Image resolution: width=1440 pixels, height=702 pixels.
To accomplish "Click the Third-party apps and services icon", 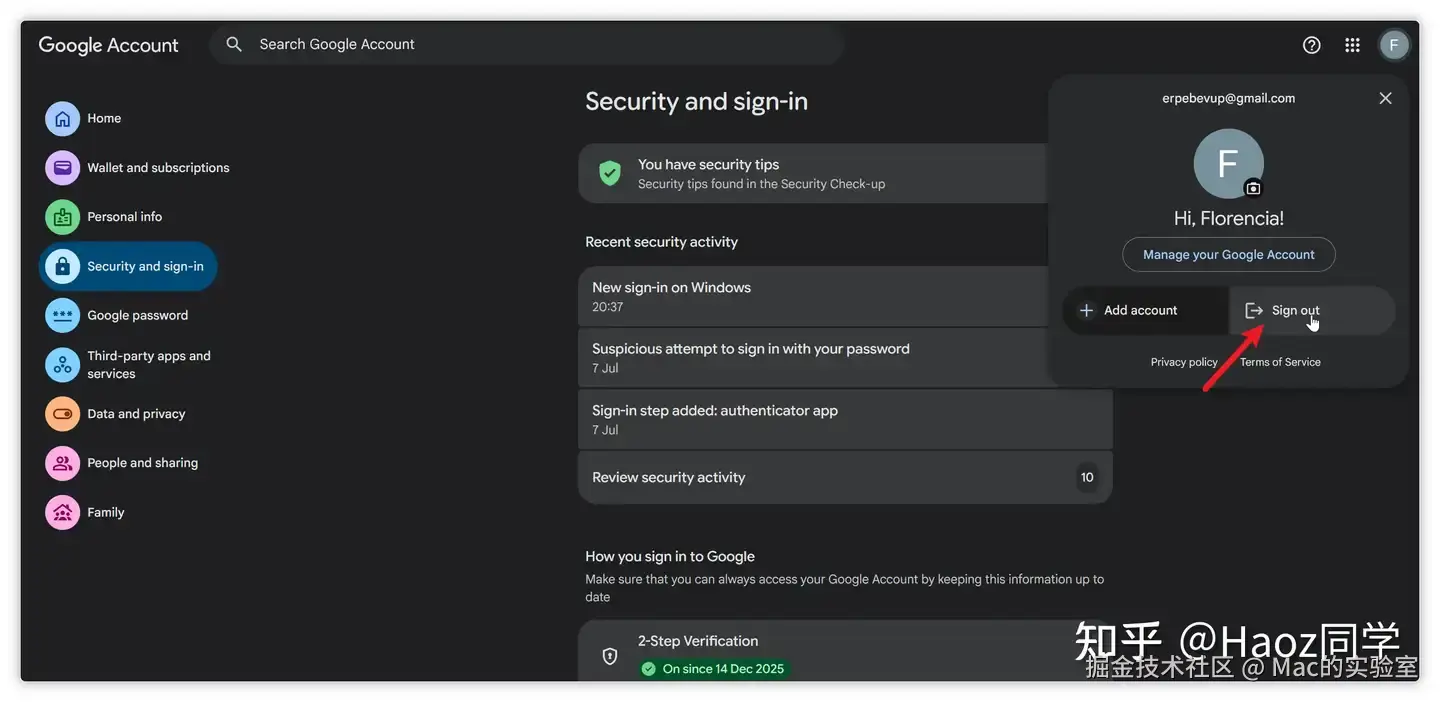I will click(x=62, y=365).
